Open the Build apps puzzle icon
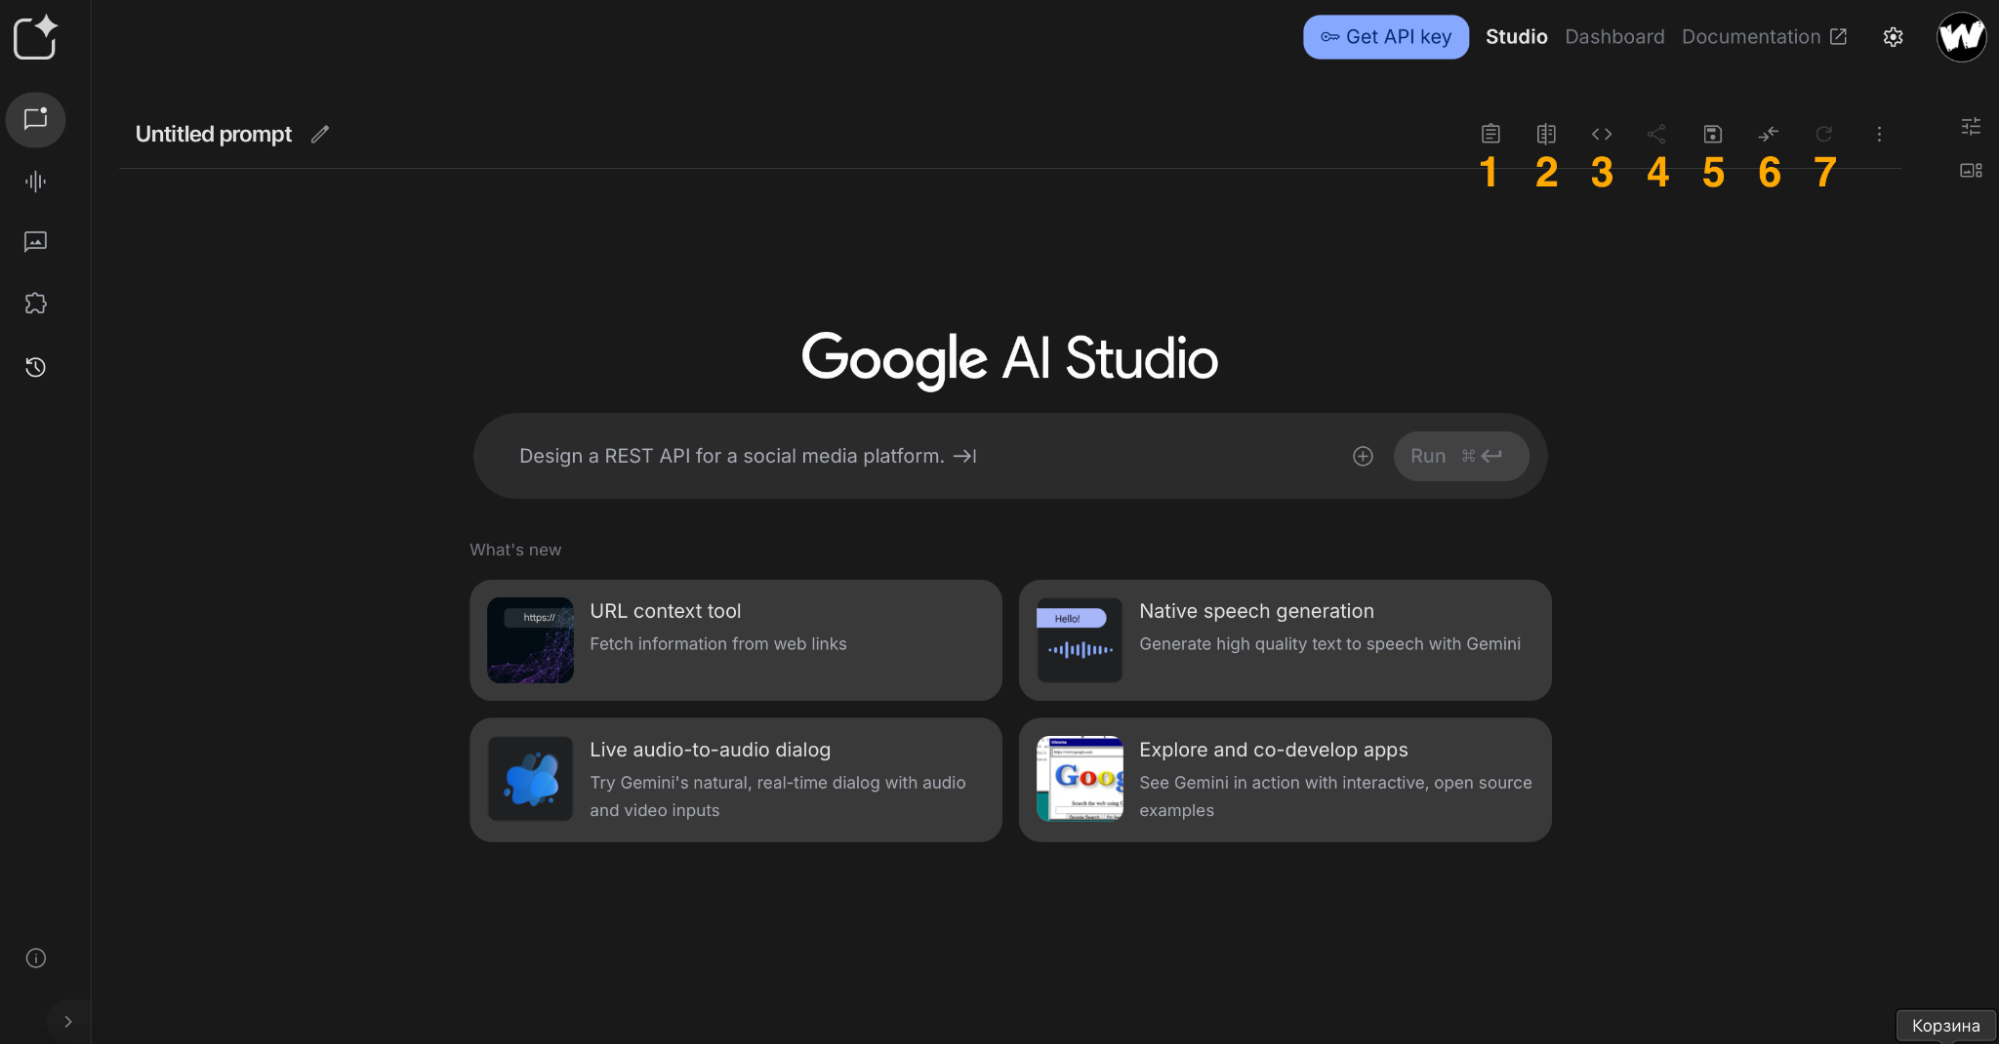The image size is (1999, 1045). tap(36, 304)
